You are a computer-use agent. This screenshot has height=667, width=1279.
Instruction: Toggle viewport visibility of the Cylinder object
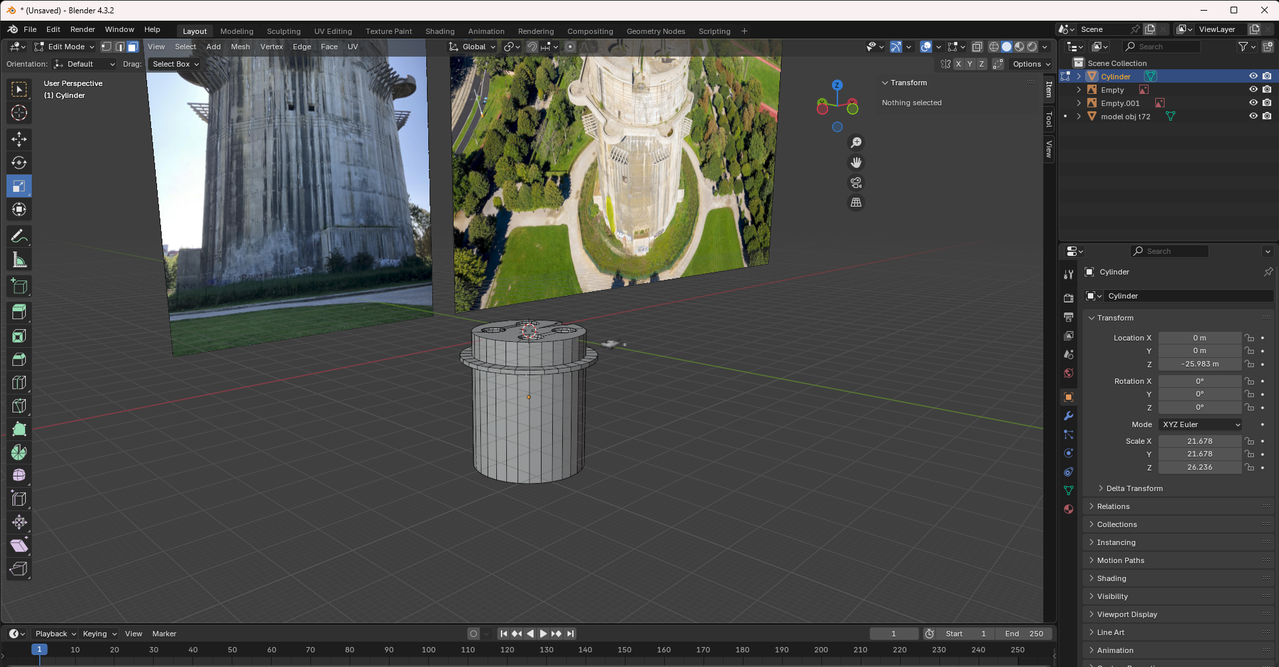click(x=1253, y=76)
